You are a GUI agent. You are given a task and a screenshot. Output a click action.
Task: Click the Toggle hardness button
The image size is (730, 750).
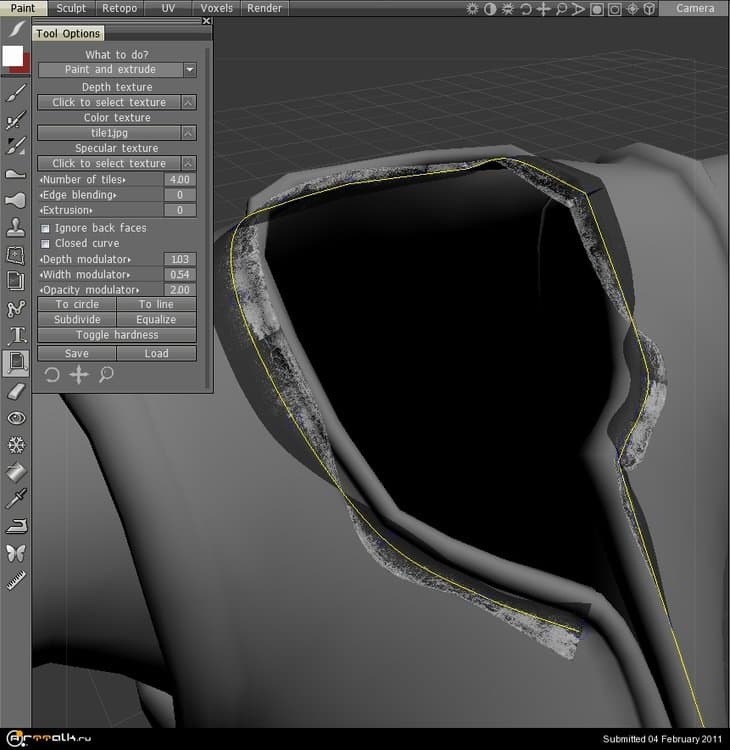tap(117, 335)
